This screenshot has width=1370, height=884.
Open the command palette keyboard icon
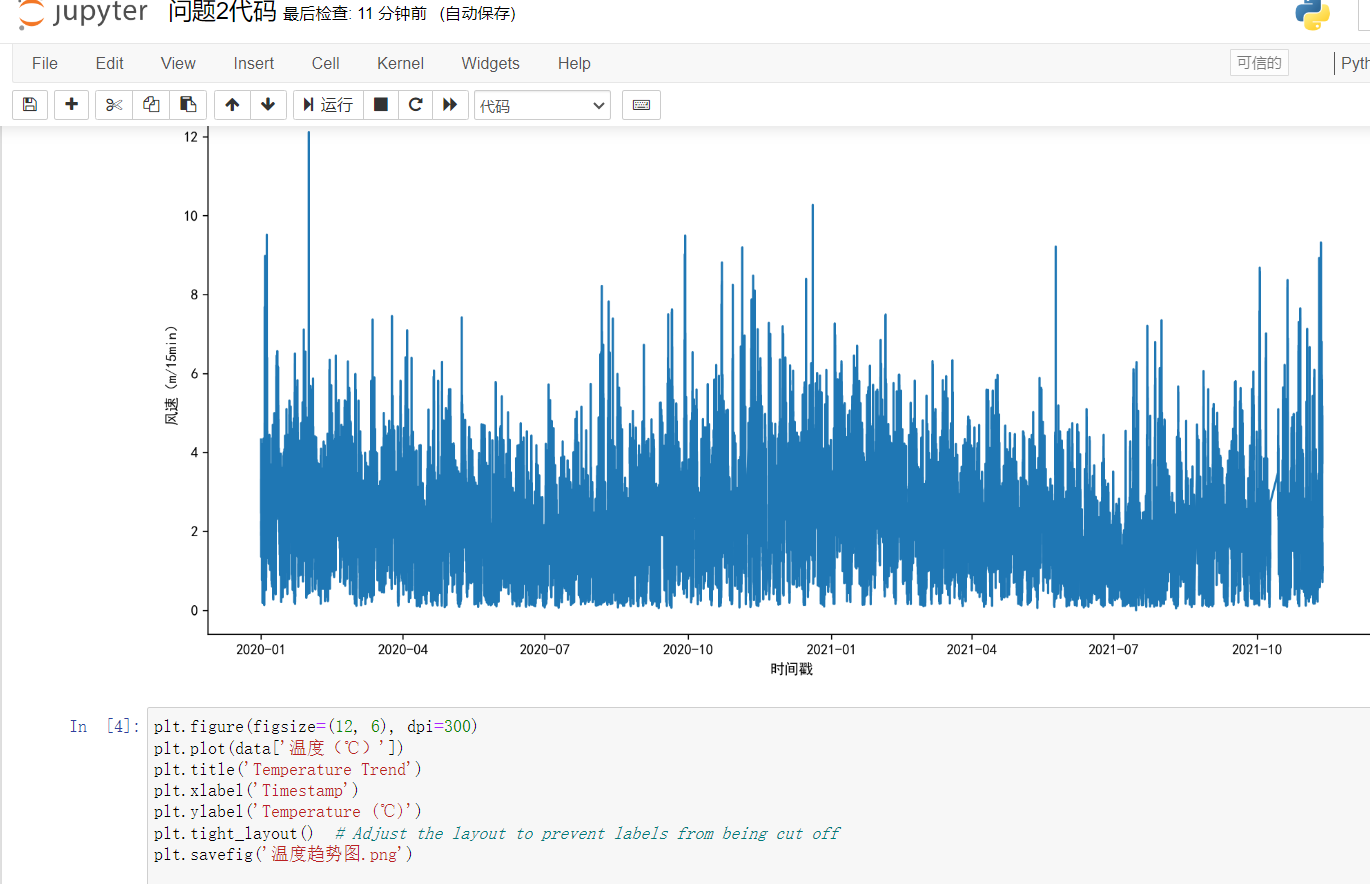pyautogui.click(x=641, y=105)
